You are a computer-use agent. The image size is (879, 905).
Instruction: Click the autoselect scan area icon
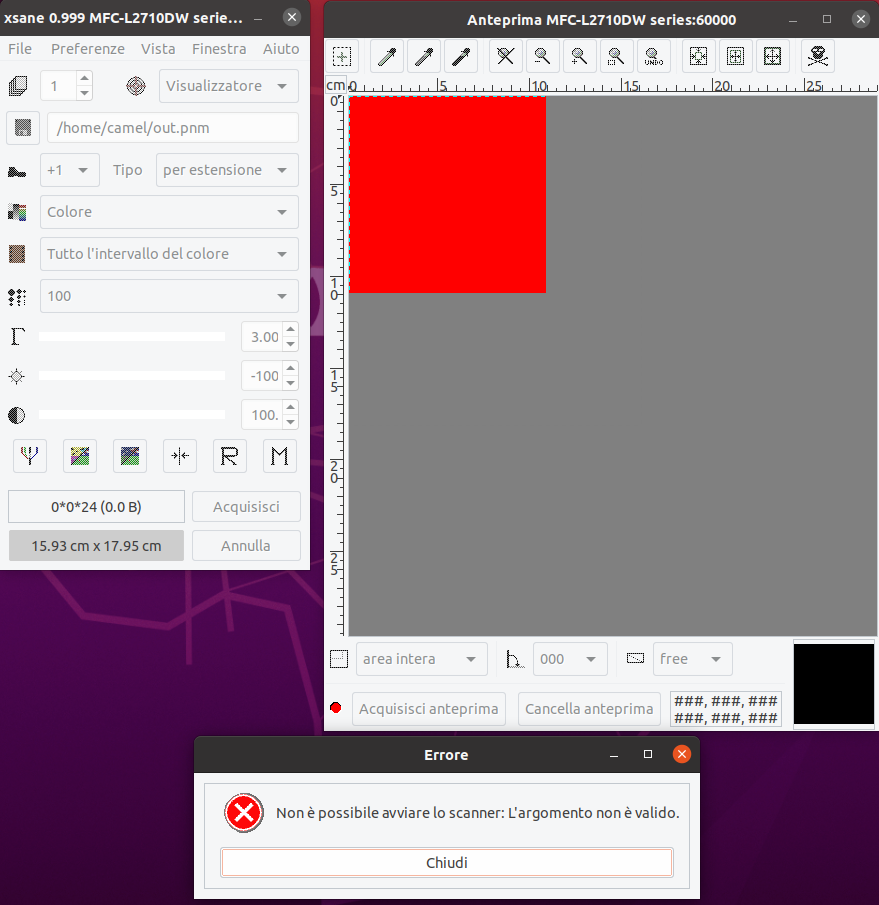click(698, 56)
